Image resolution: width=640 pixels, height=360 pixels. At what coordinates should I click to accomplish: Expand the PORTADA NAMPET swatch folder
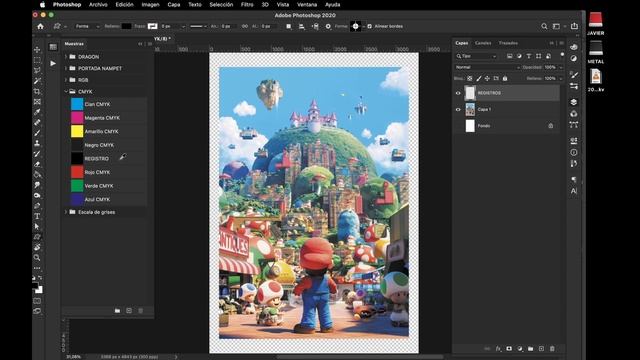[66, 68]
